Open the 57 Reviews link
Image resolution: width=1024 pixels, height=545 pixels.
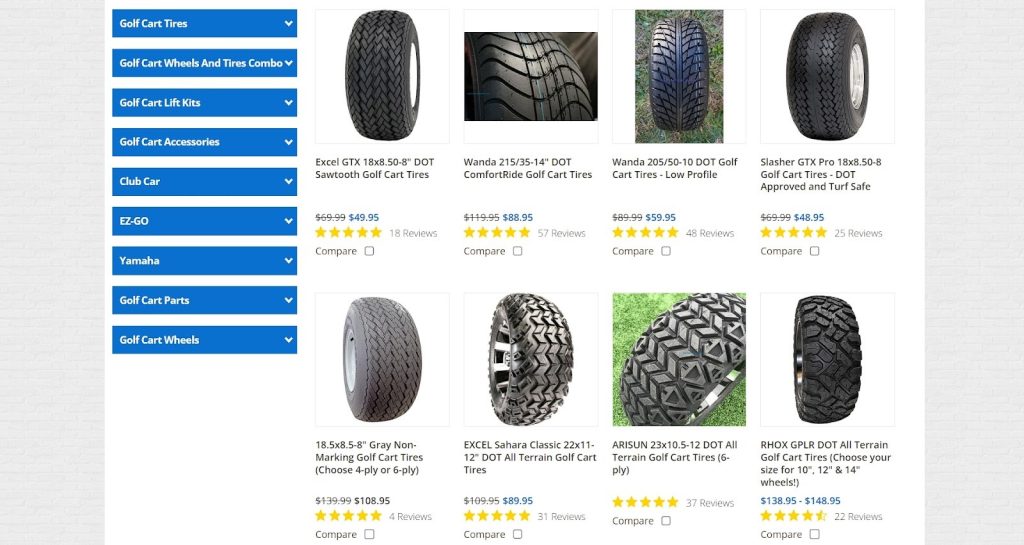tap(562, 233)
